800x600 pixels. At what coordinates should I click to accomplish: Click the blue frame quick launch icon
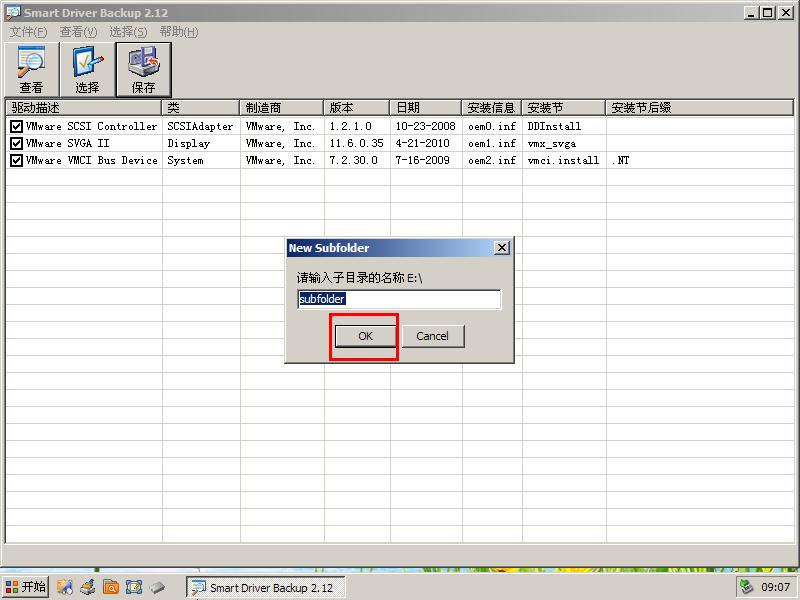coord(134,587)
